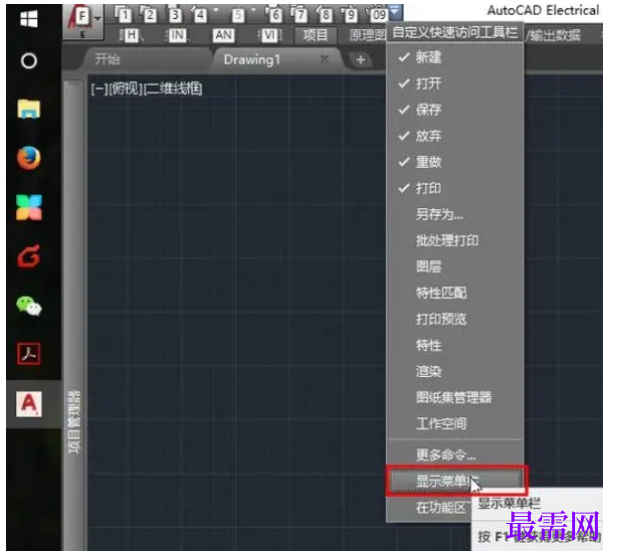Choose 更多命令... menu entry

point(455,455)
